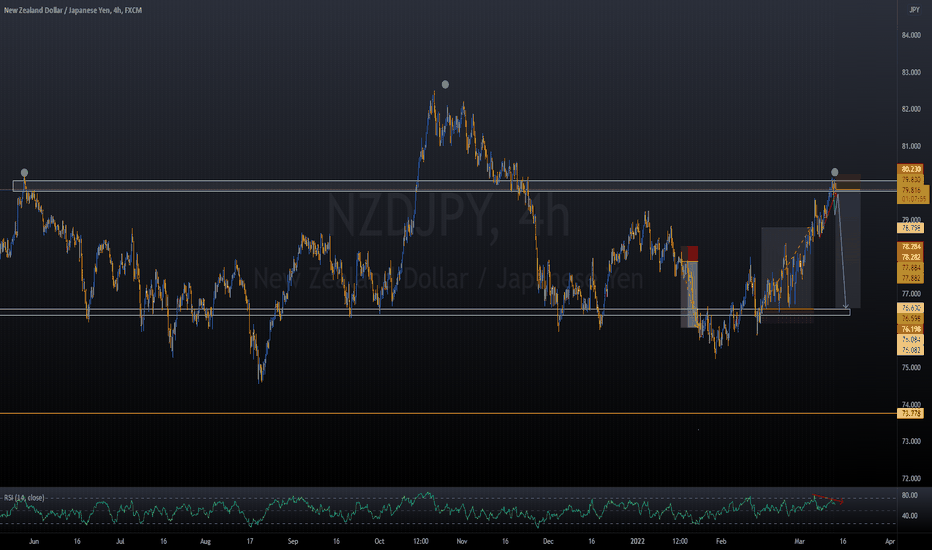The image size is (932, 550).
Task: Click the 77.000 price axis label
Action: [911, 294]
